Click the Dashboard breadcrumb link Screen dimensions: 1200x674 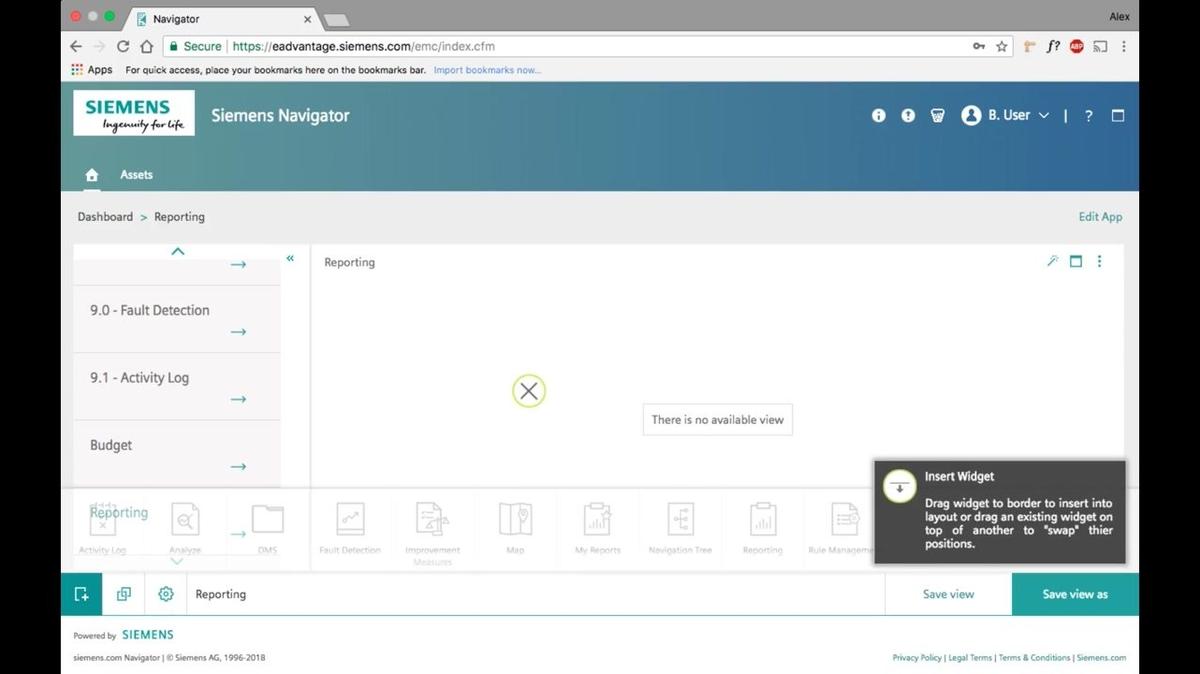[105, 216]
